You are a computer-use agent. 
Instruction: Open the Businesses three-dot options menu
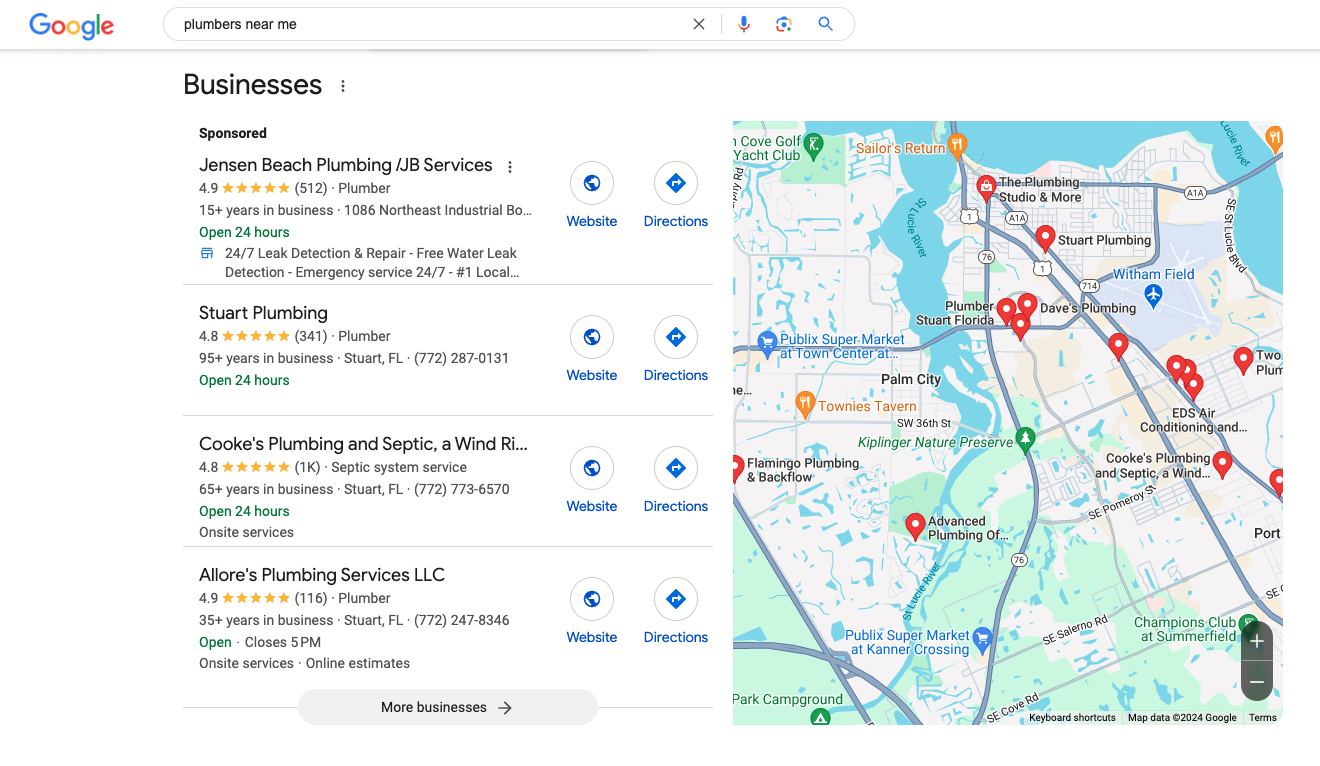pos(343,86)
